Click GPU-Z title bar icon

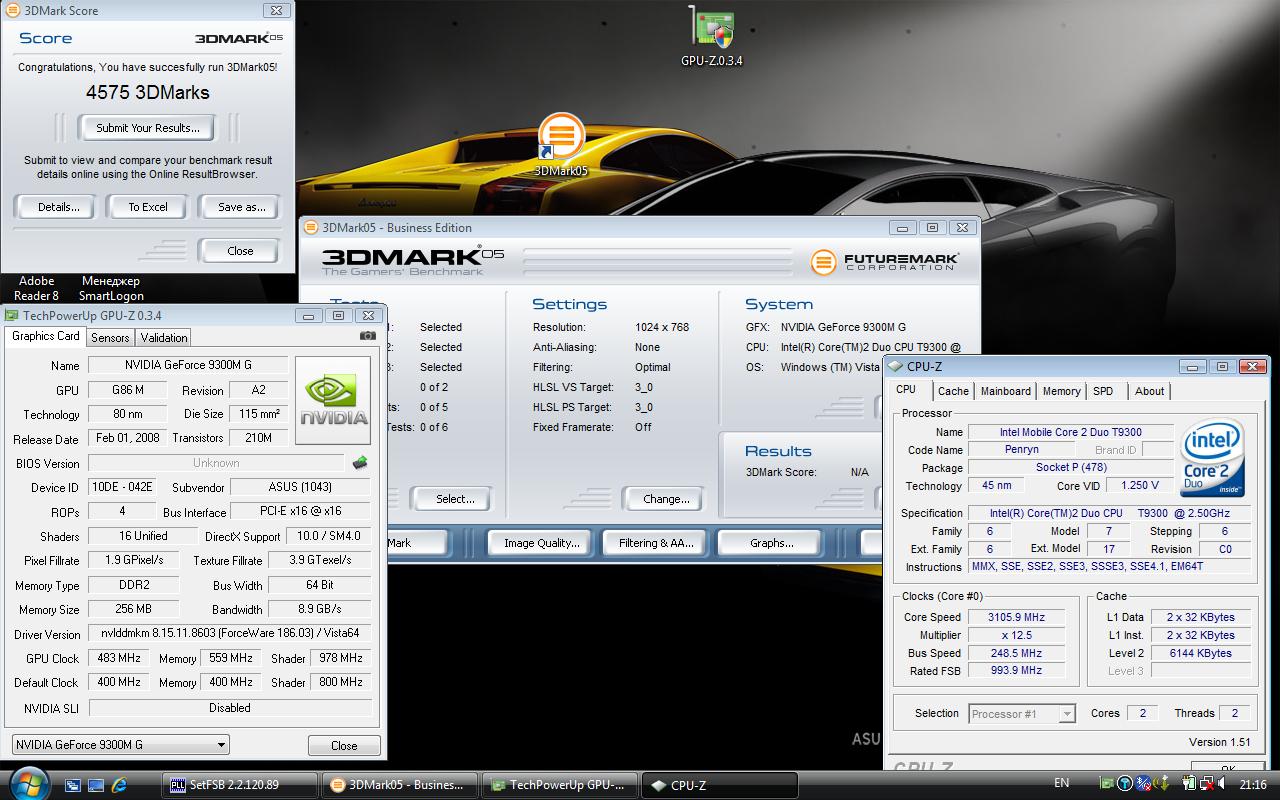tap(13, 316)
